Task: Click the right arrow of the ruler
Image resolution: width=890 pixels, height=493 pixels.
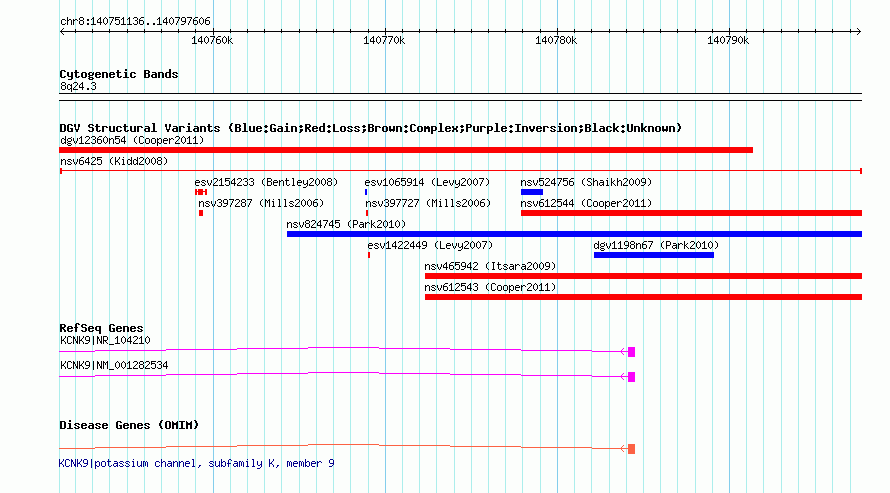Action: click(x=858, y=32)
